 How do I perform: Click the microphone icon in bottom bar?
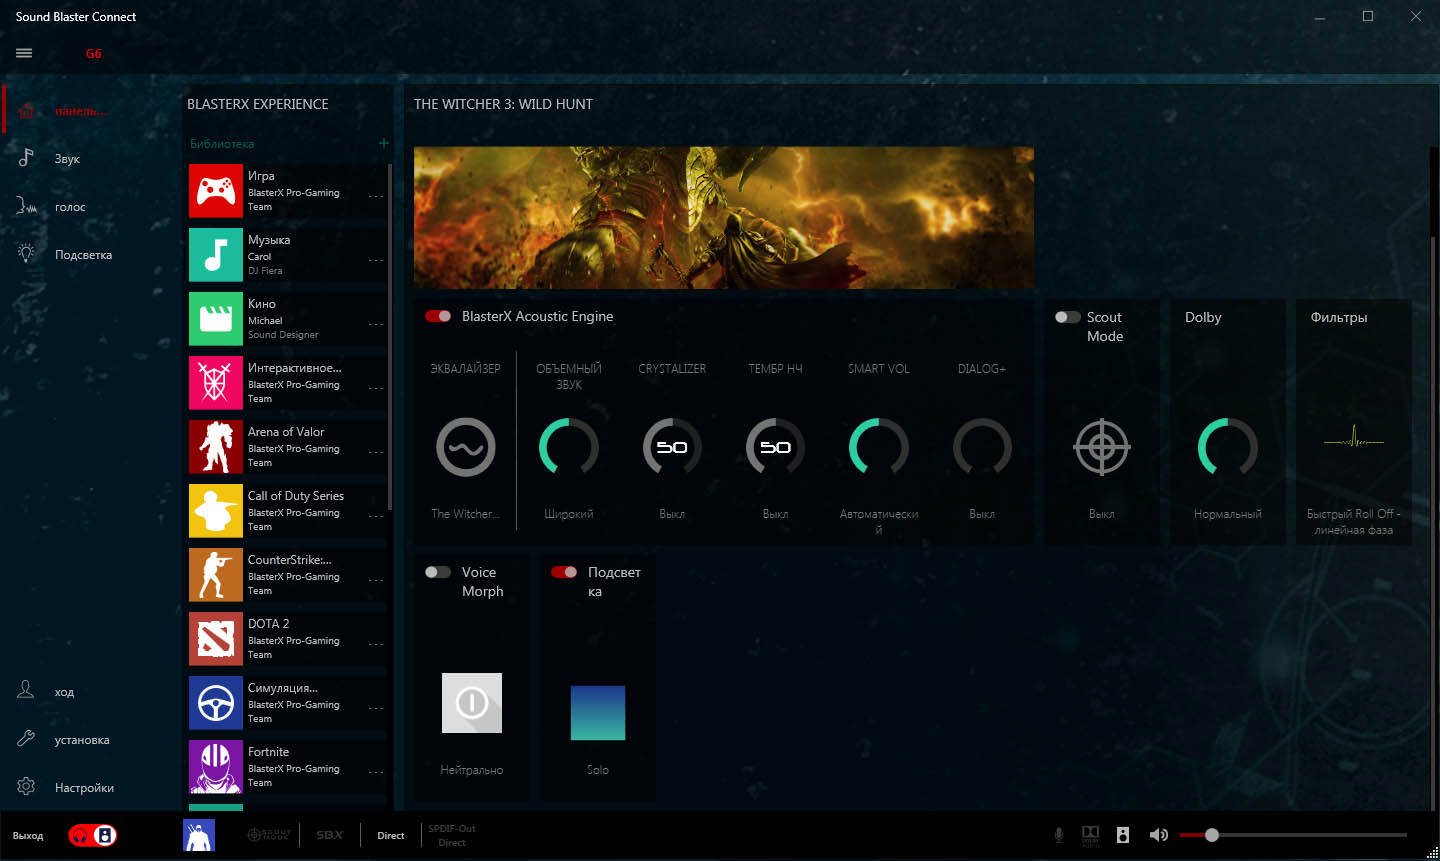[x=1059, y=835]
